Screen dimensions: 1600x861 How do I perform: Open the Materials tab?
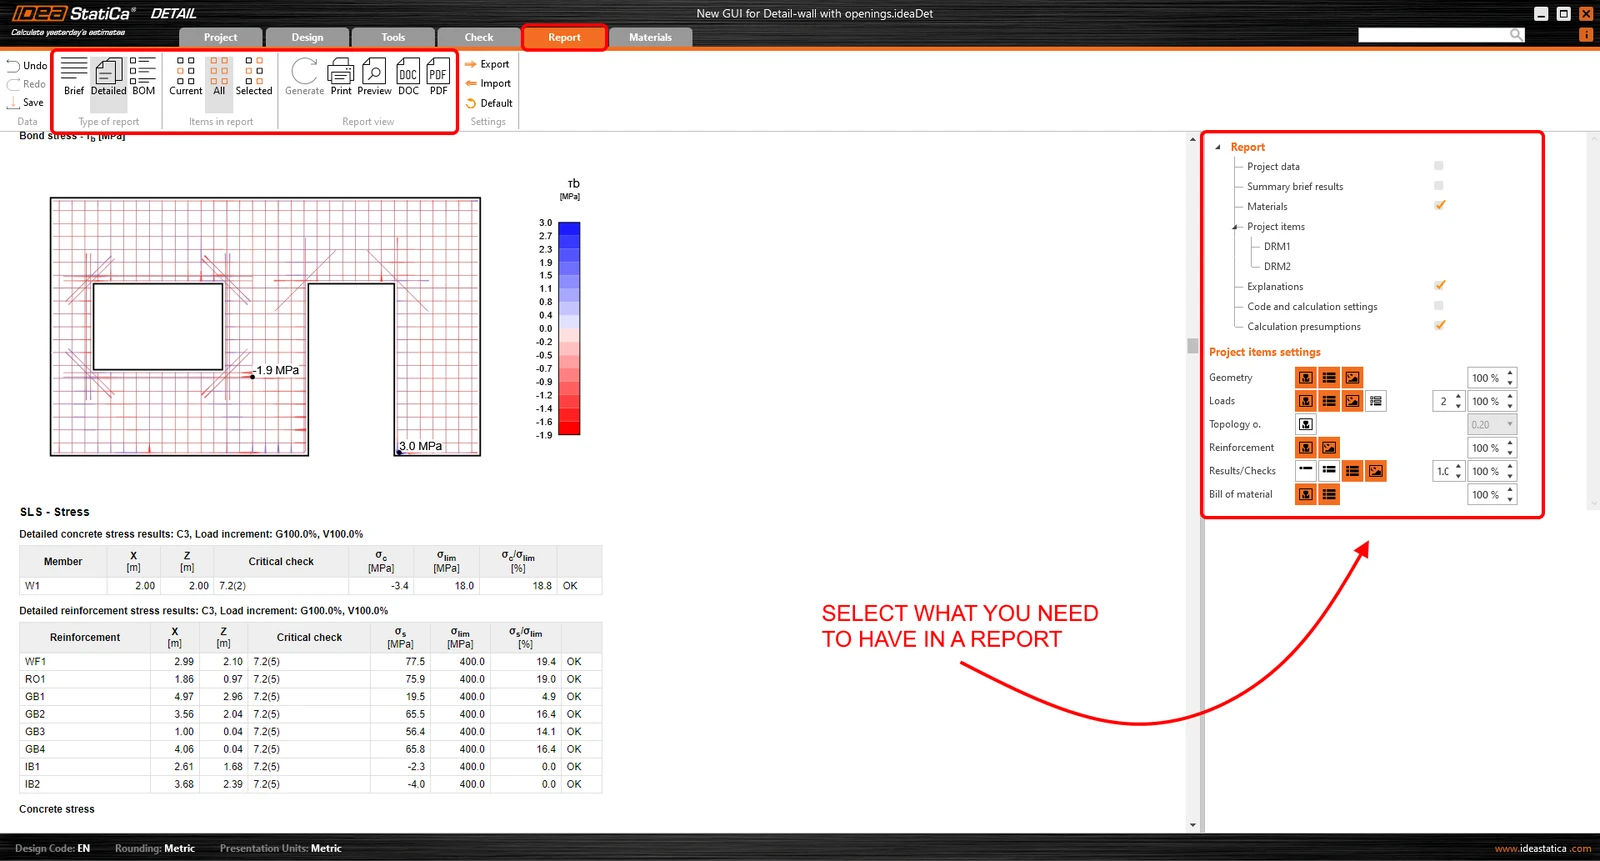pos(650,37)
